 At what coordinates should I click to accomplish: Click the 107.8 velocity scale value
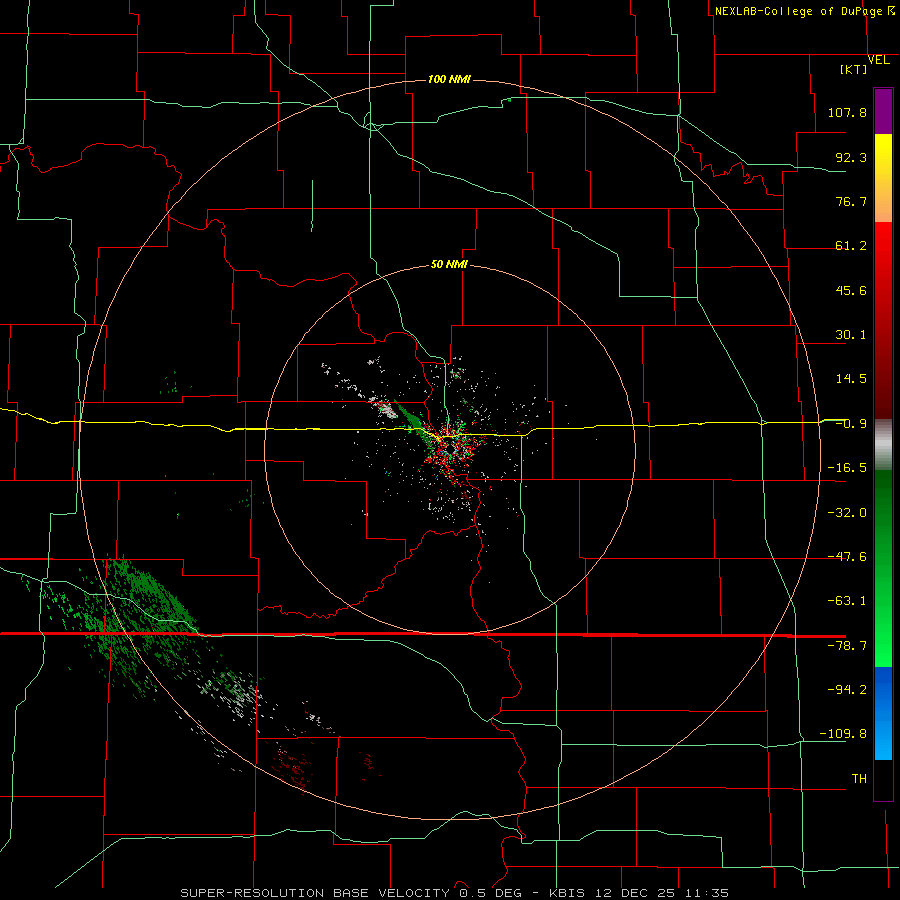coord(847,112)
